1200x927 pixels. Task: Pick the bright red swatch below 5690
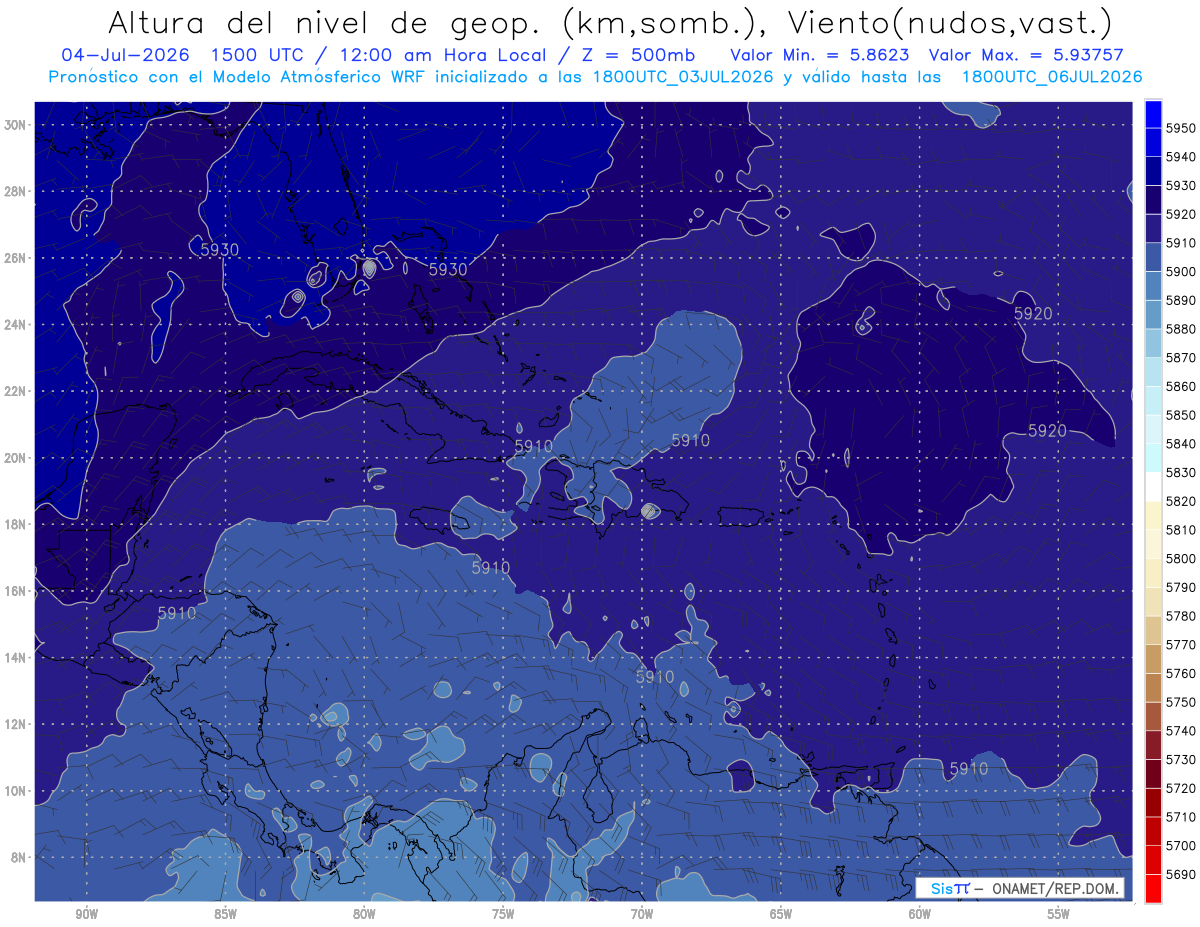click(x=1153, y=888)
